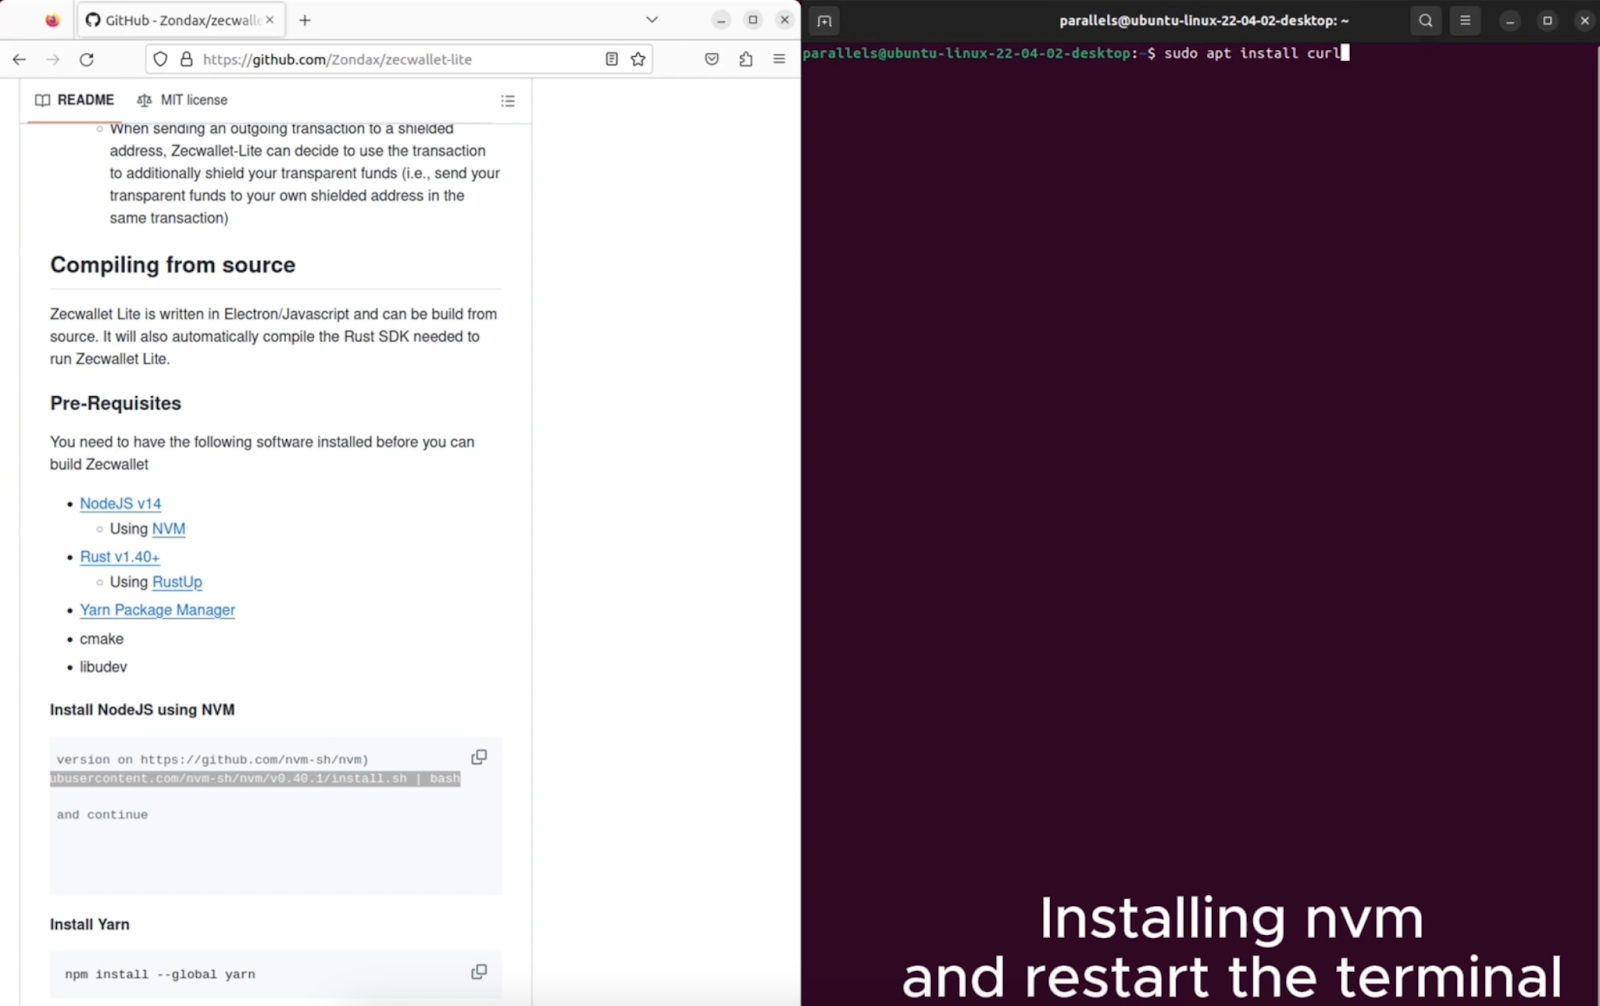The image size is (1600, 1006).
Task: Switch to the MIT license tab
Action: tap(182, 100)
